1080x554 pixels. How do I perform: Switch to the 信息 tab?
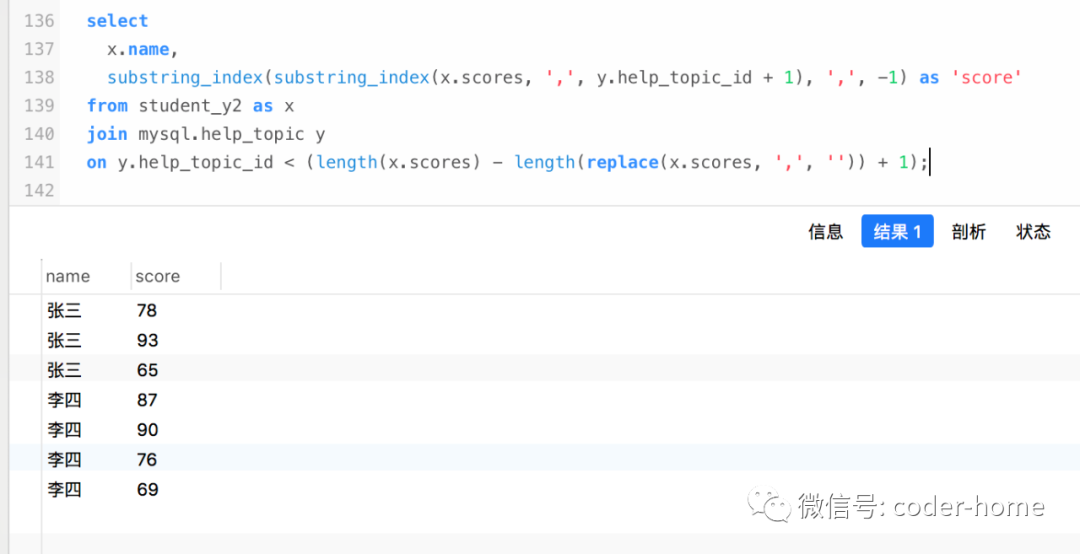point(825,232)
